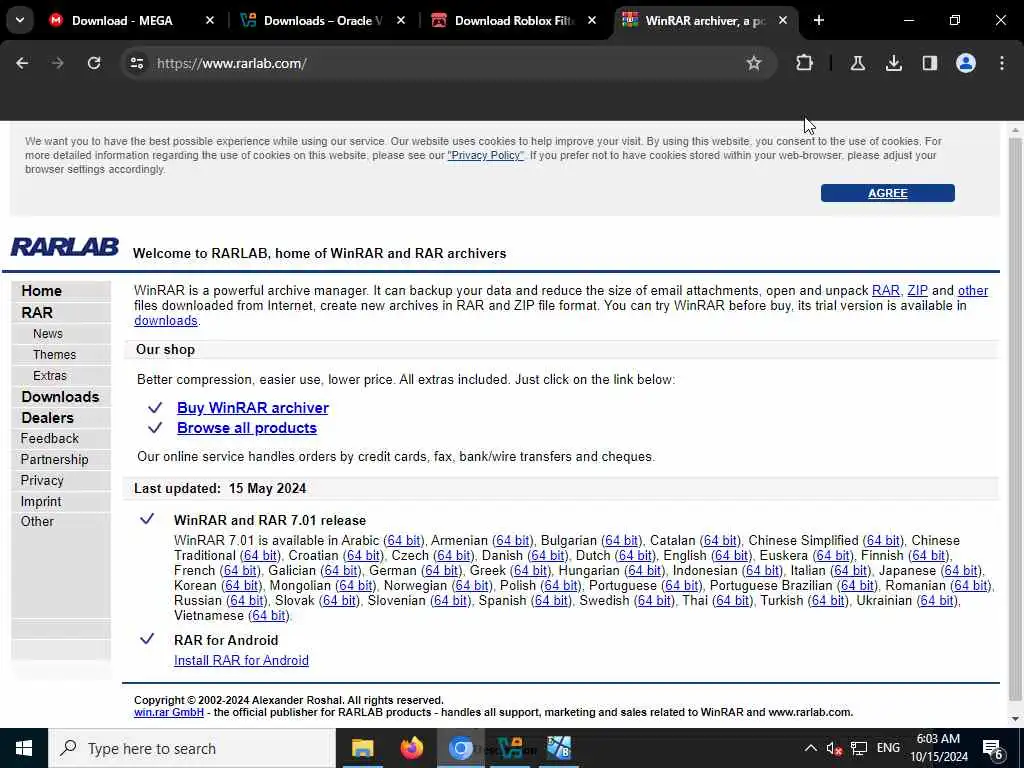The image size is (1024, 768).
Task: Open the notification center icon
Action: [992, 749]
